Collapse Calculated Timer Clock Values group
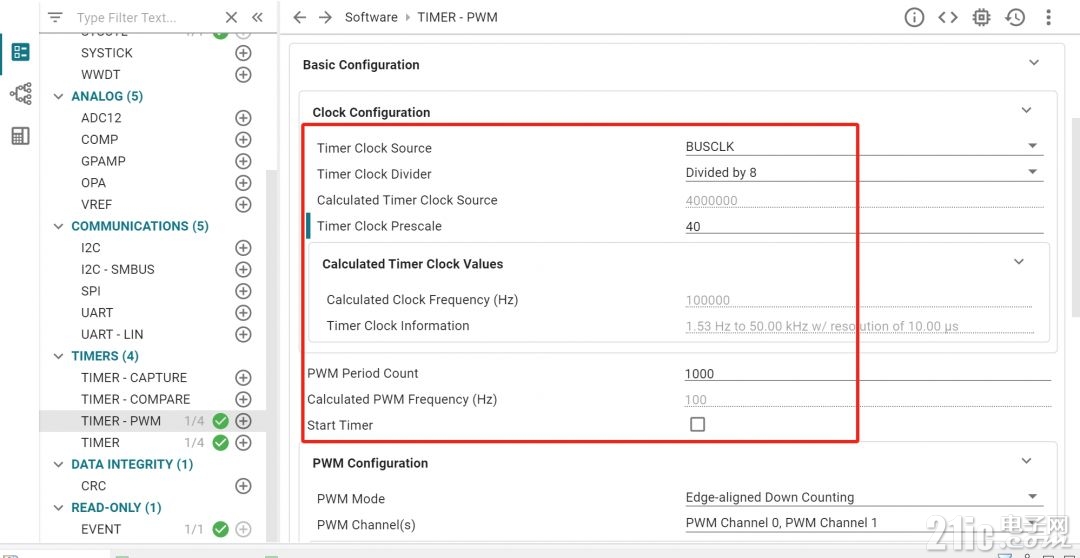1080x558 pixels. coord(1019,262)
